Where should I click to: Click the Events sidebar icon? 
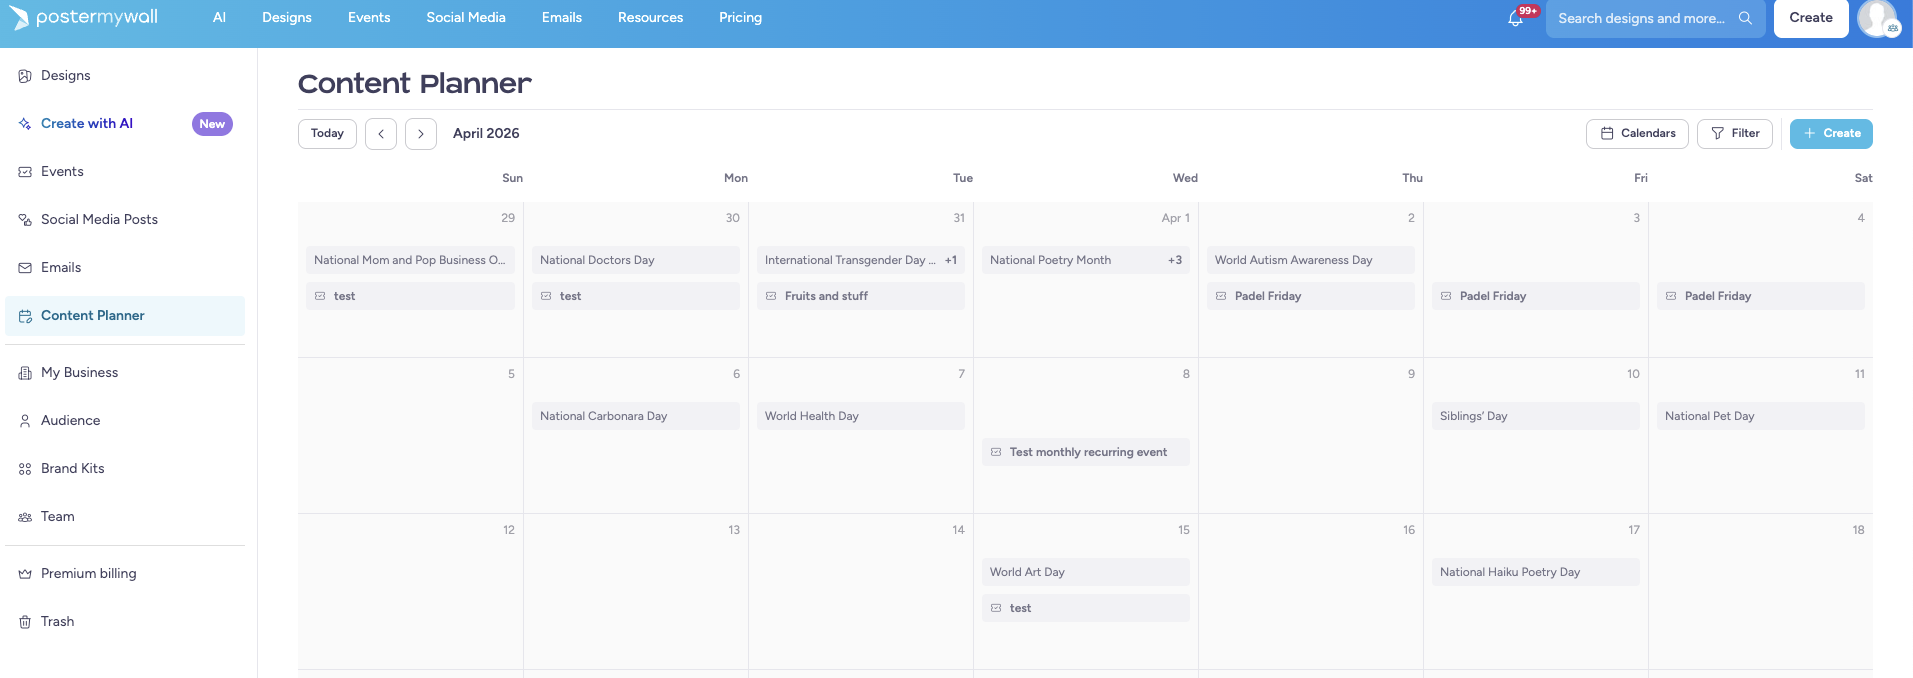(25, 172)
